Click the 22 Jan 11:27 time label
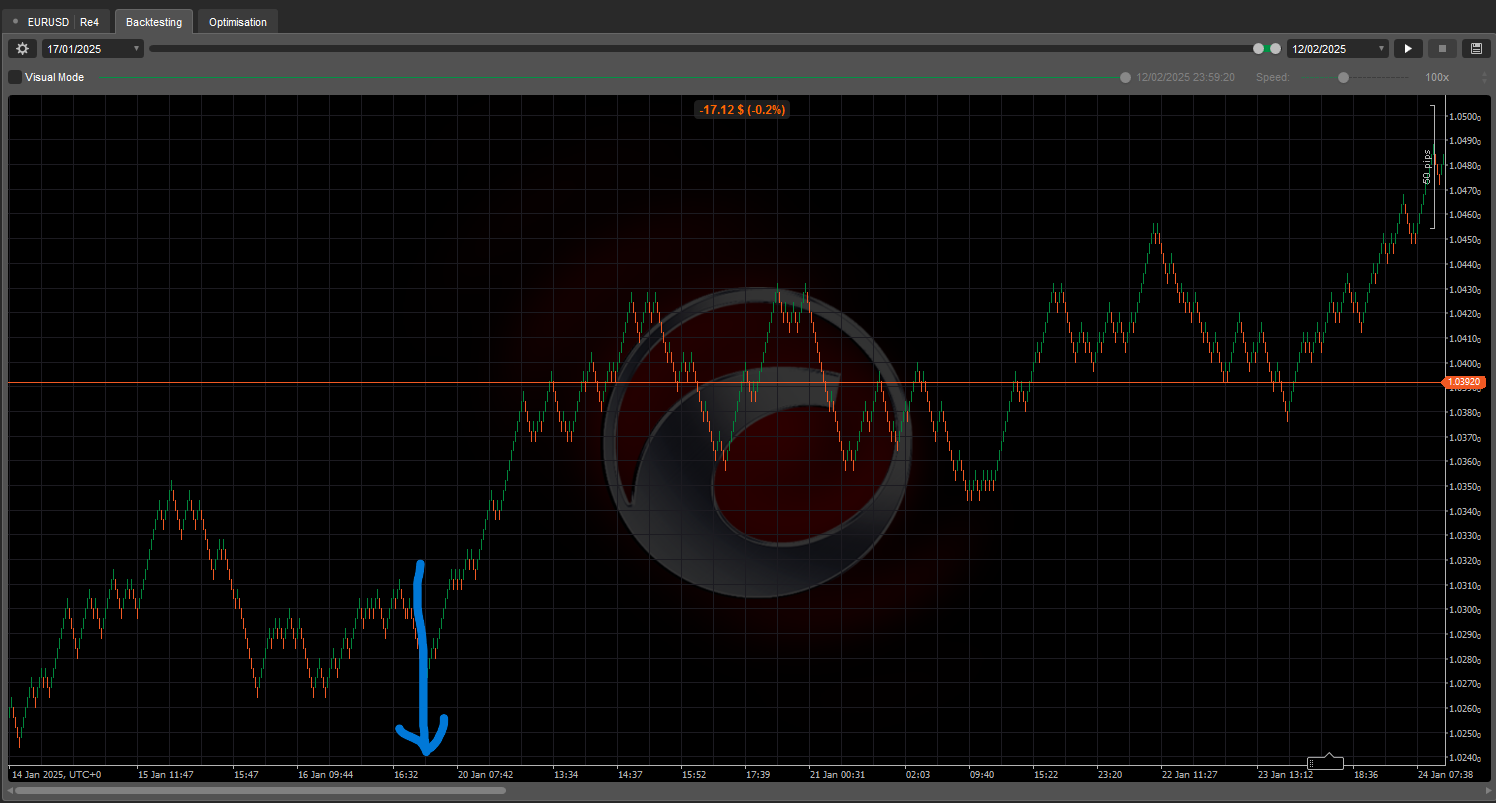This screenshot has width=1496, height=803. pyautogui.click(x=1189, y=774)
